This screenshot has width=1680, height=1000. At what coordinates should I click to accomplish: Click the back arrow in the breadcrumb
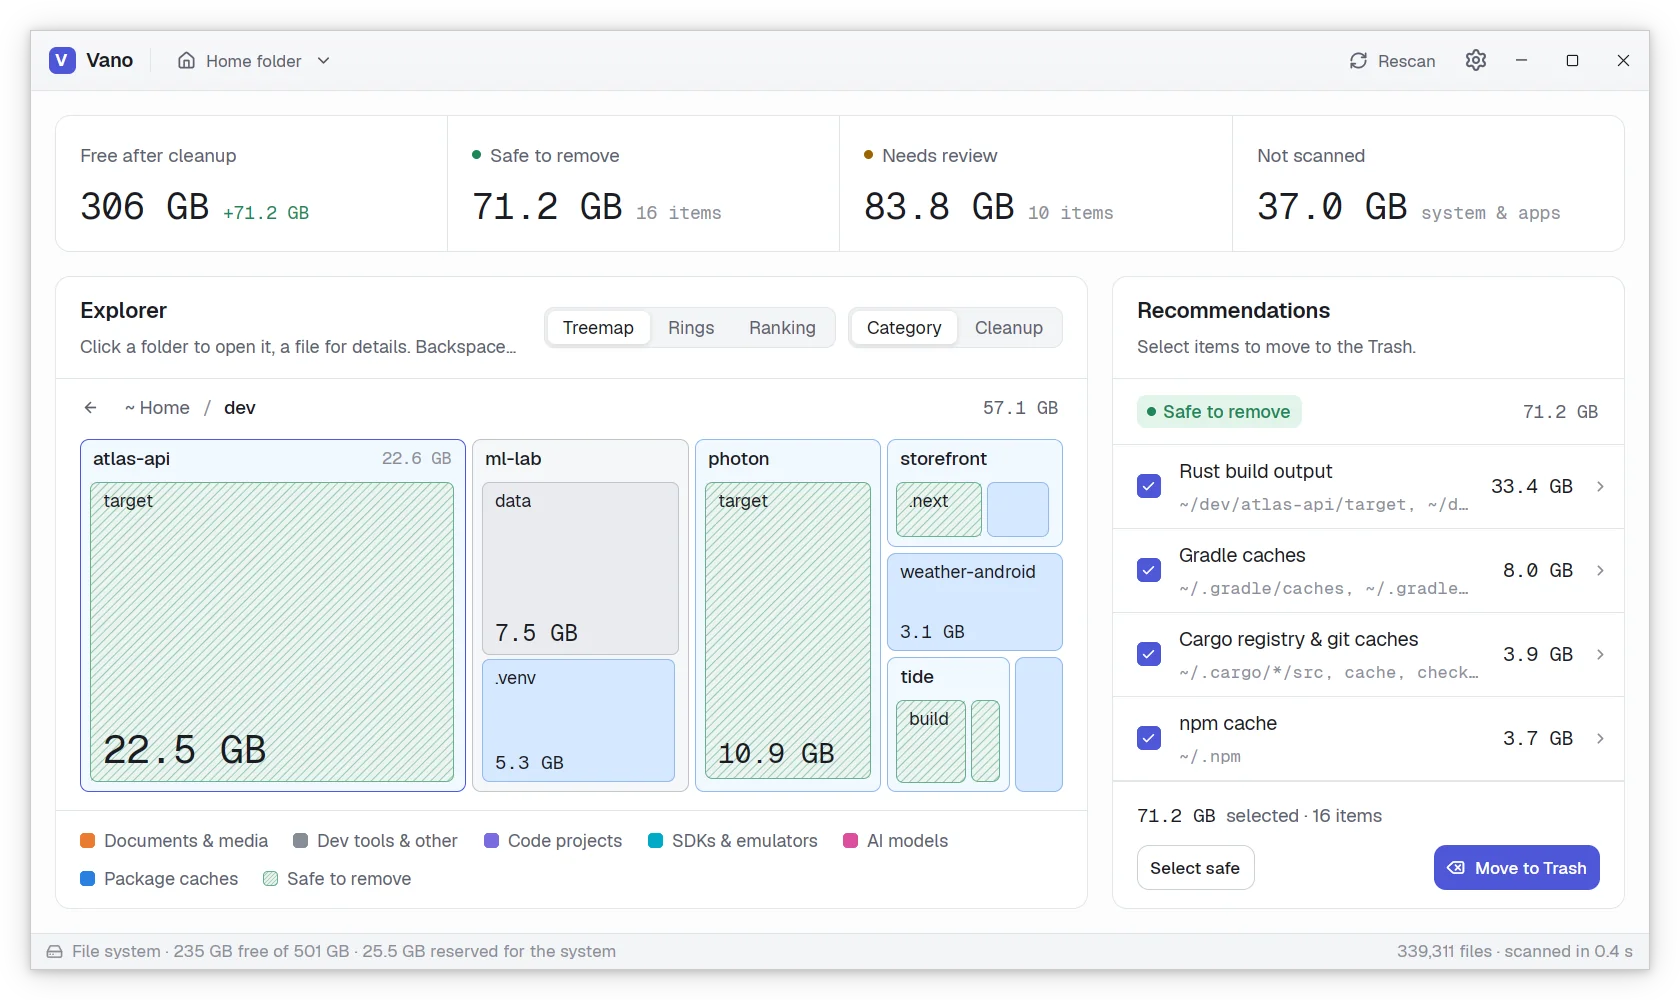91,408
